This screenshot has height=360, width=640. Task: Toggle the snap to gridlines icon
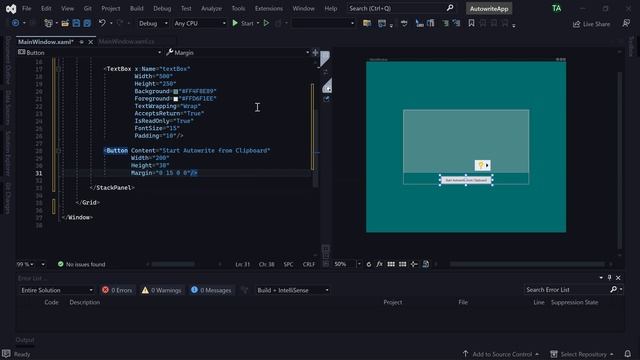coord(402,264)
